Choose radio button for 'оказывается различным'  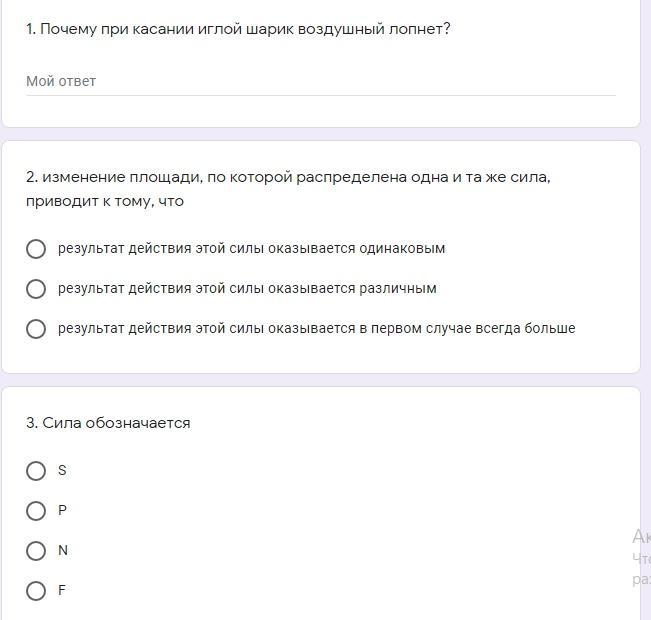[36, 289]
